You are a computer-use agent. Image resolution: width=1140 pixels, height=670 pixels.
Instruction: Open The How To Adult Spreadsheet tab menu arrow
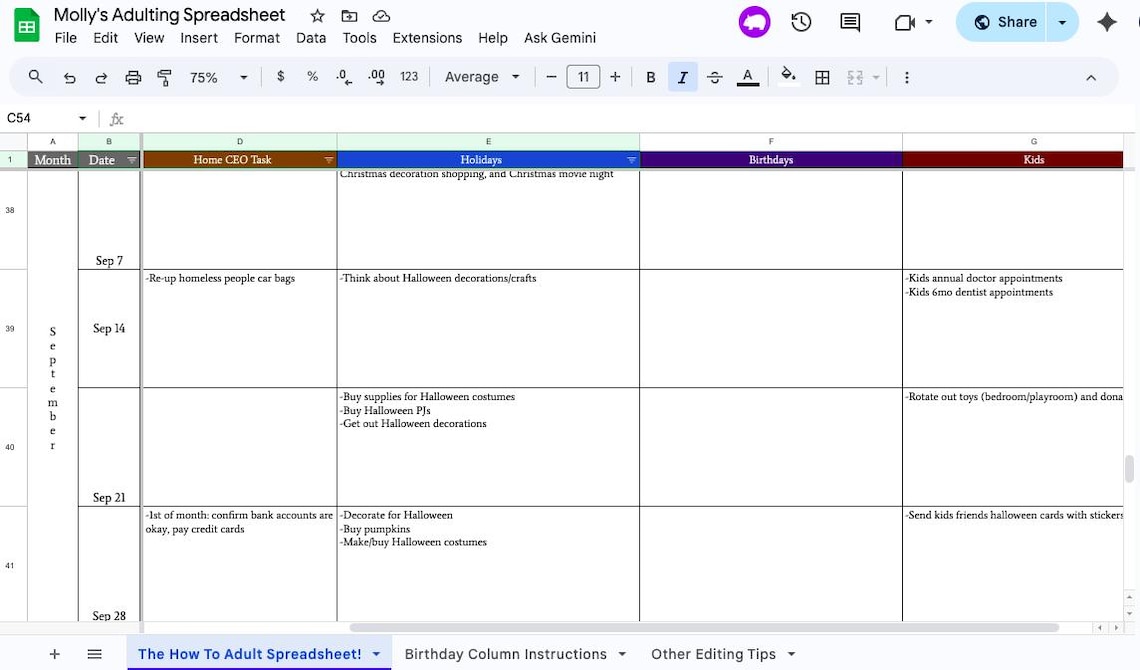[x=377, y=654]
